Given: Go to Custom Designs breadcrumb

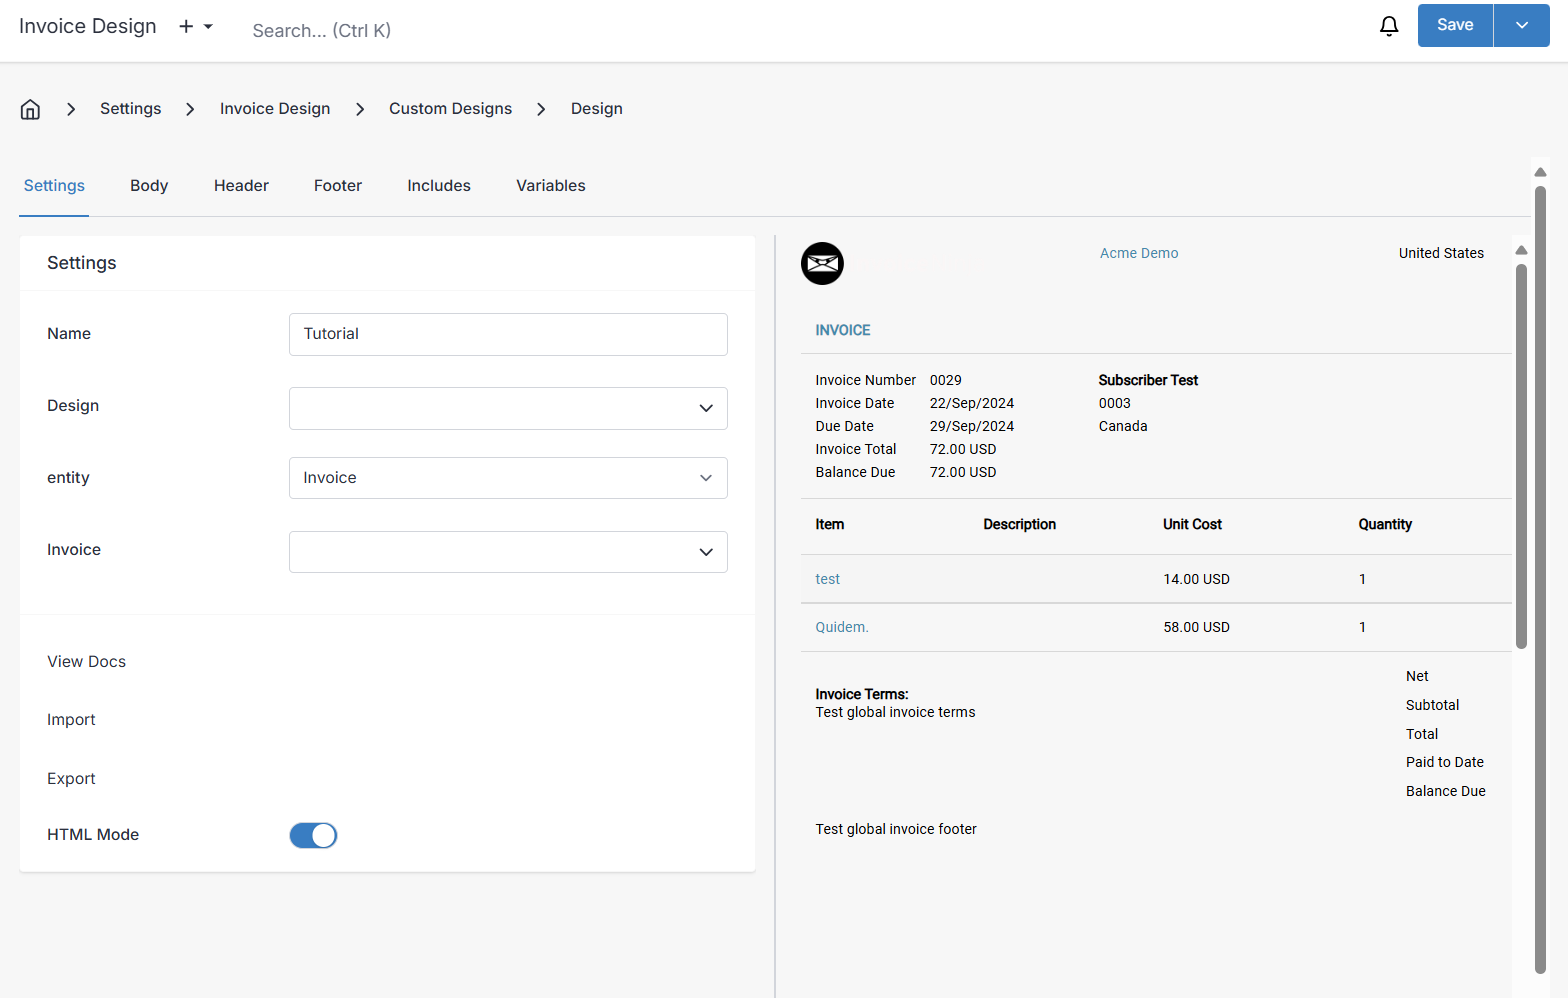Looking at the screenshot, I should [x=450, y=109].
